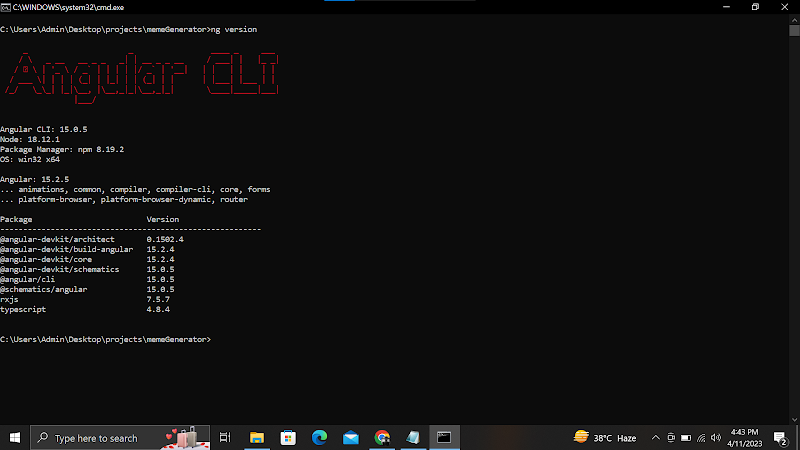Click the bottom command prompt line

tap(106, 339)
